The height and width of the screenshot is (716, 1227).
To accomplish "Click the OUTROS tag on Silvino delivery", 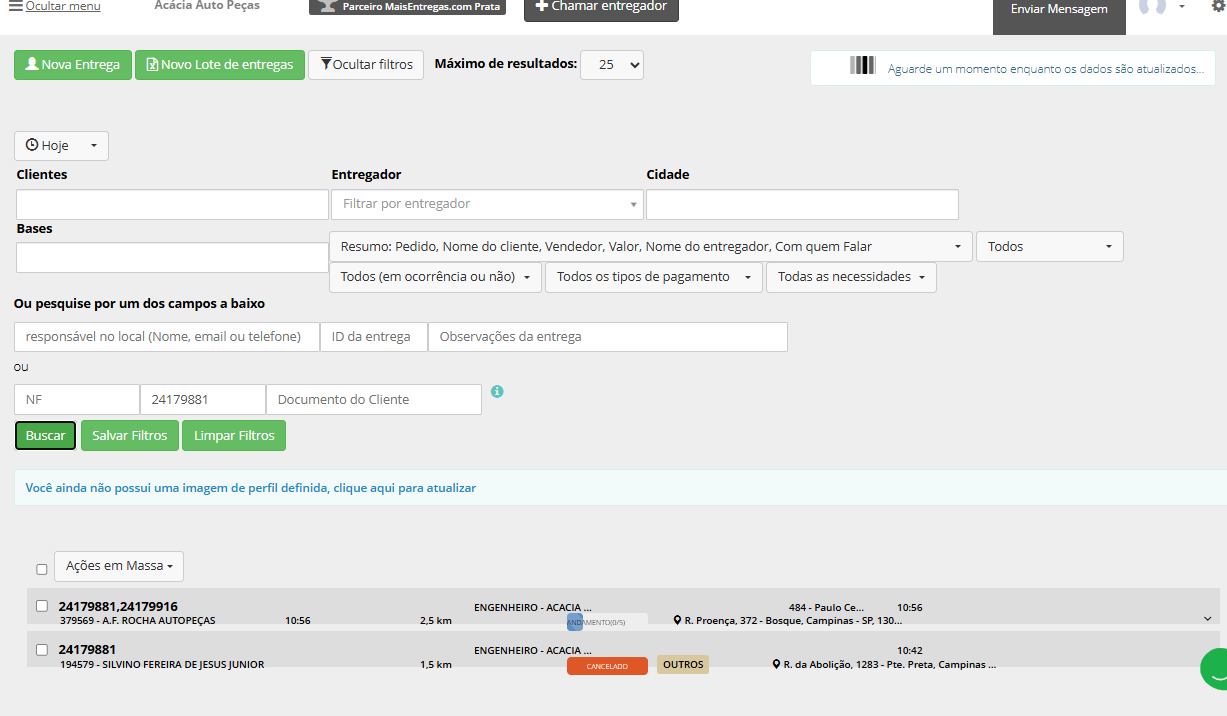I will pos(683,665).
